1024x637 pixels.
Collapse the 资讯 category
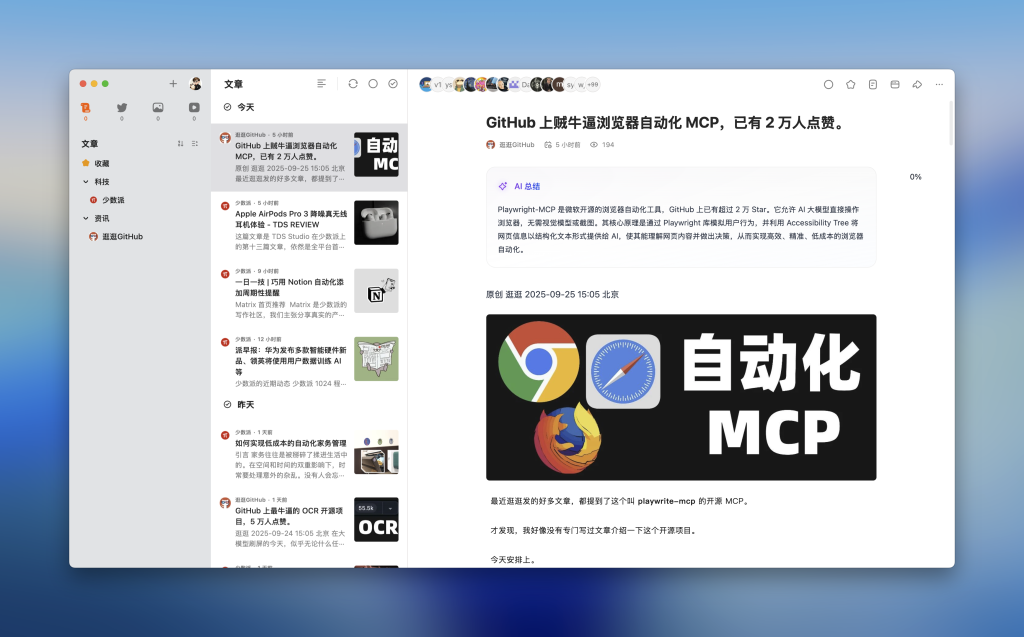(86, 218)
